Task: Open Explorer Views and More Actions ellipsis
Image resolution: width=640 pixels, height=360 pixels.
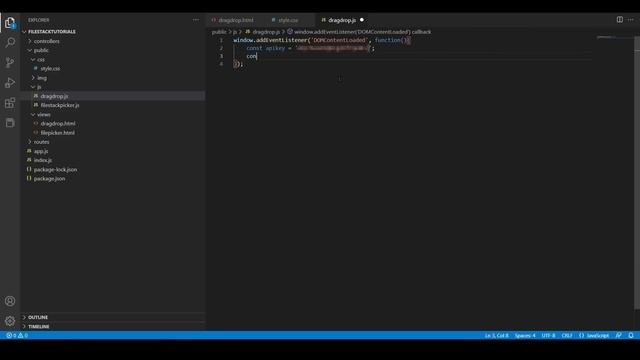Action: (x=196, y=20)
